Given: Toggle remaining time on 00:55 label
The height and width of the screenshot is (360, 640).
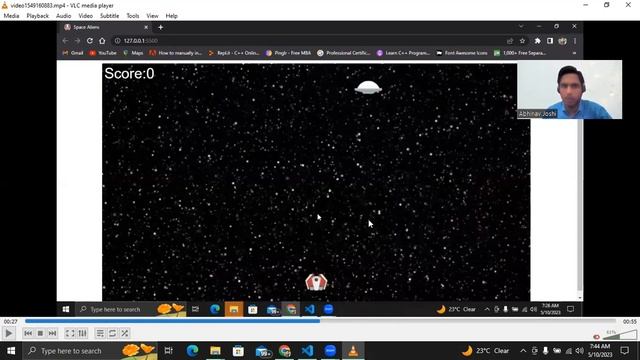Looking at the screenshot, I should [629, 322].
